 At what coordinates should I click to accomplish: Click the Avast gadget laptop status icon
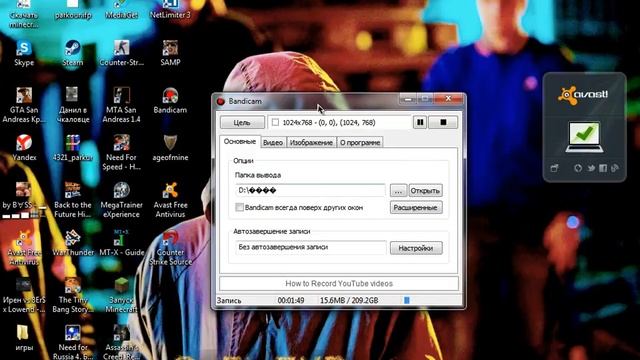click(584, 137)
